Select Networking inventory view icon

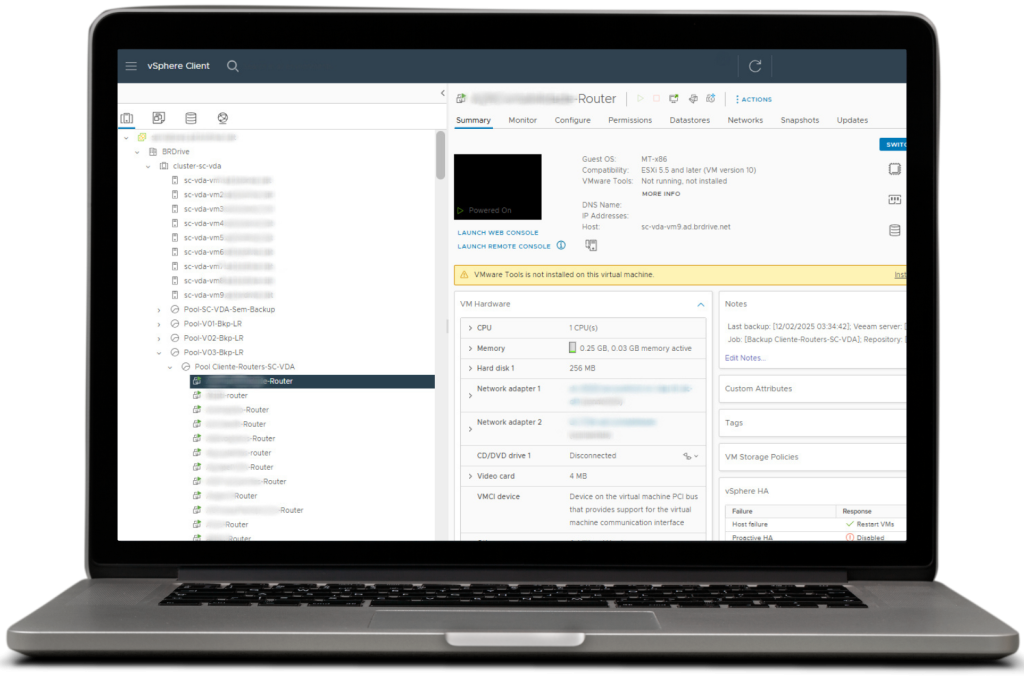(x=223, y=118)
